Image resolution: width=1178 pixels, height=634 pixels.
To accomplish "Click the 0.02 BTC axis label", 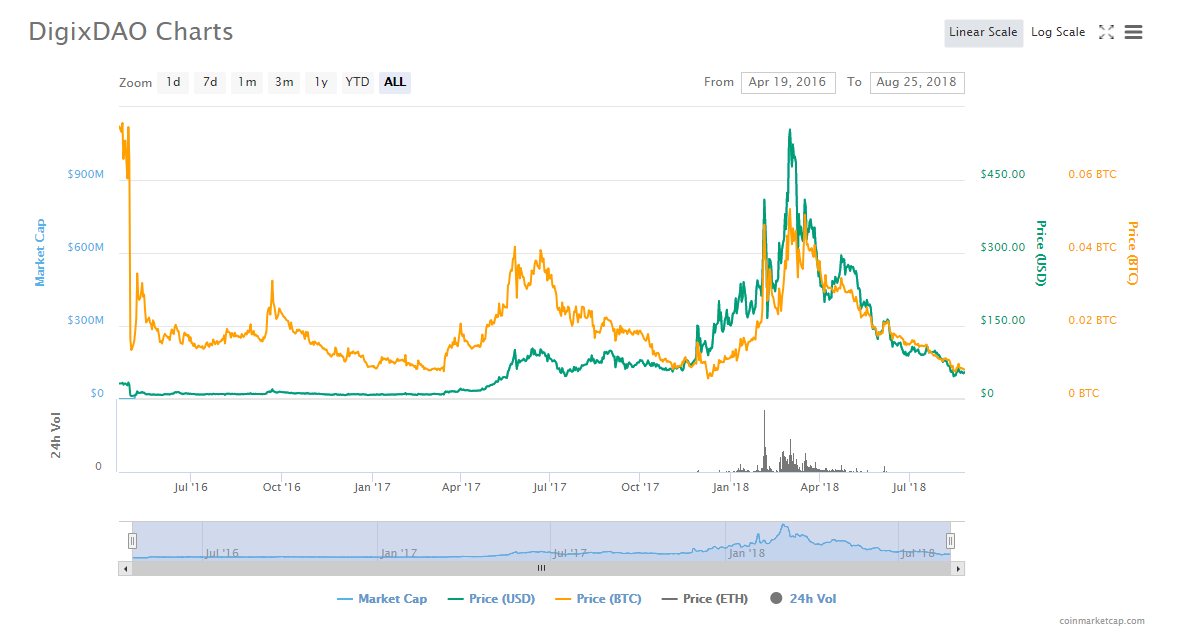I will tap(1092, 320).
